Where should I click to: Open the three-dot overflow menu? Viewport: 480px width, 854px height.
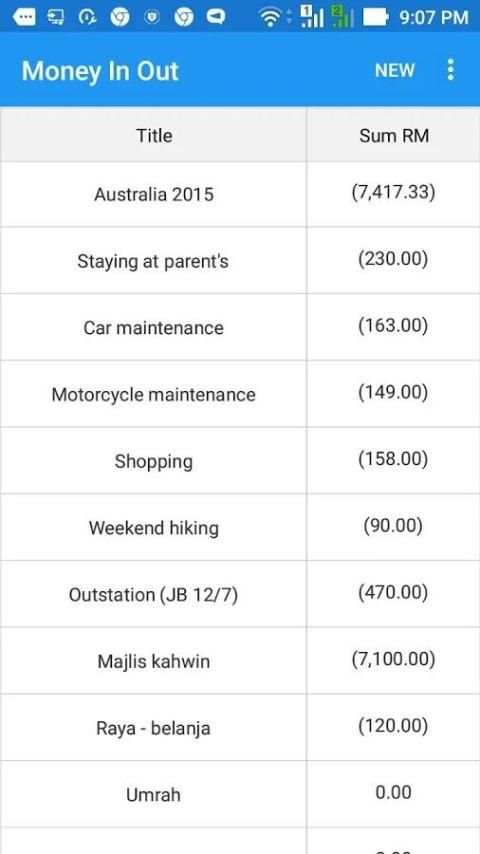pyautogui.click(x=450, y=70)
